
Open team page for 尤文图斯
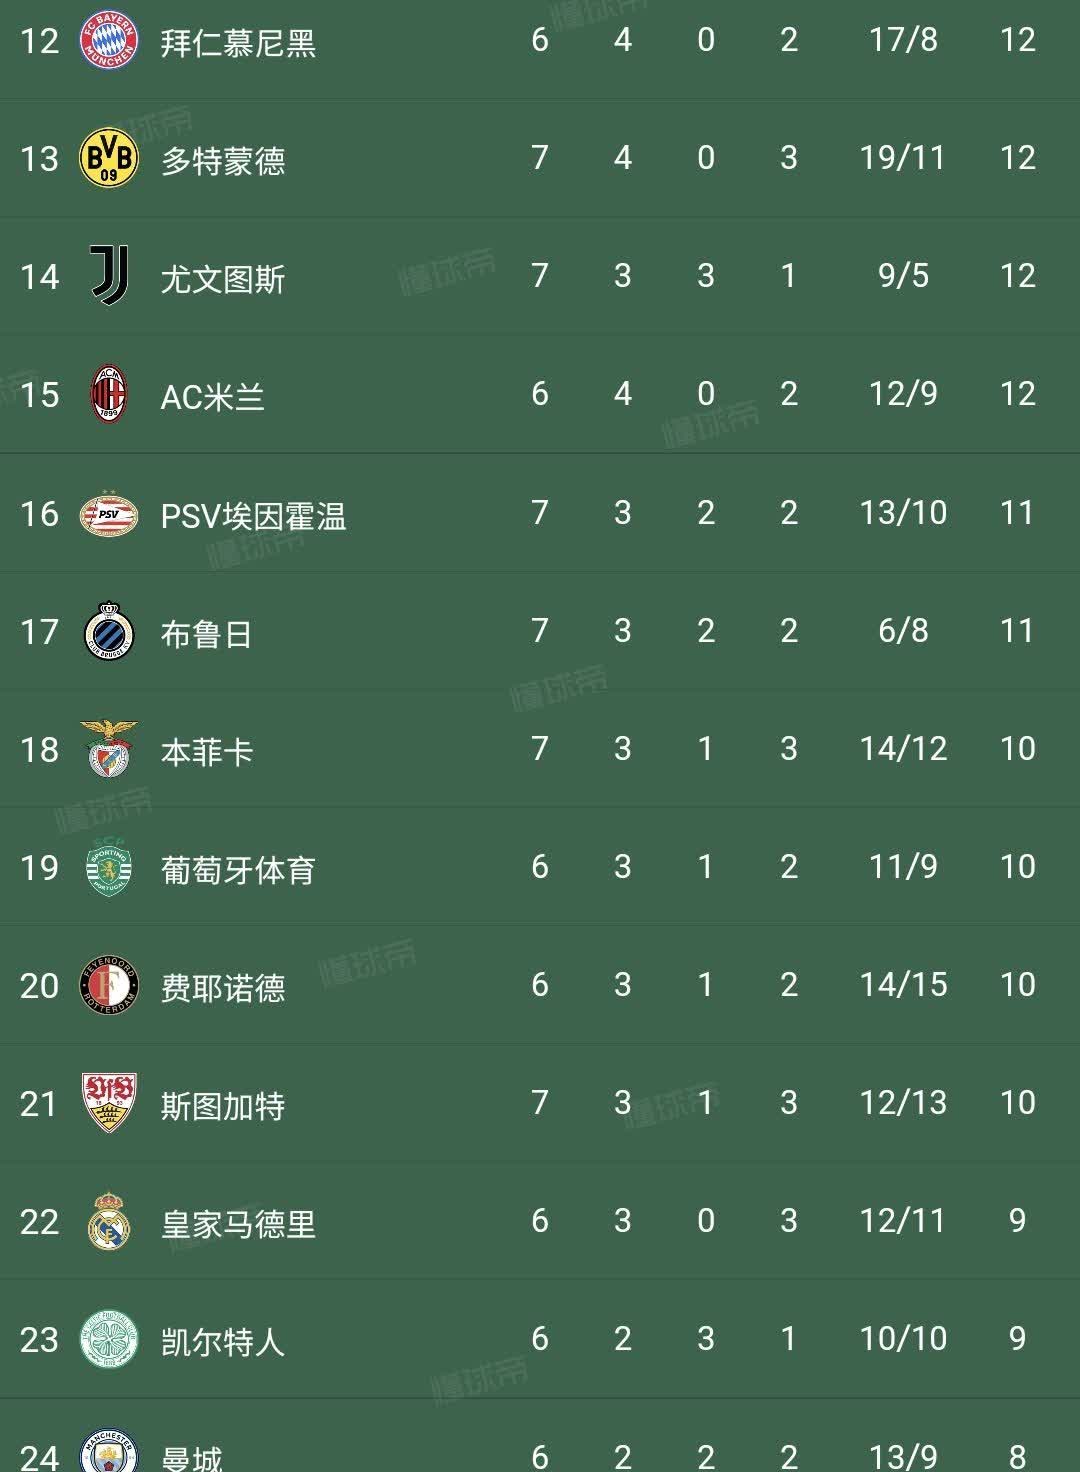[222, 278]
